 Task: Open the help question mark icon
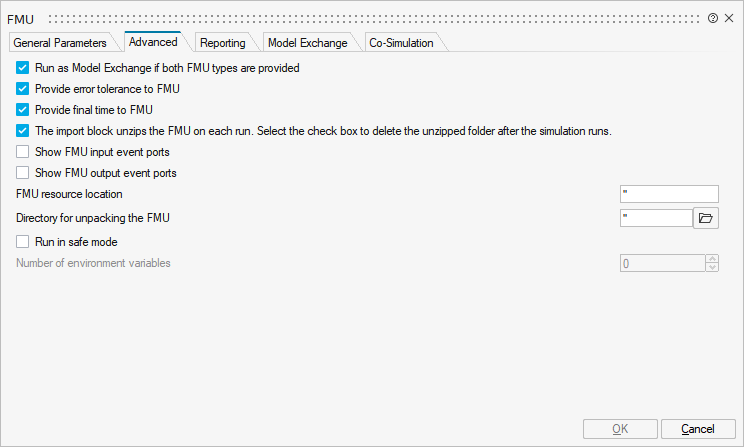(x=713, y=18)
